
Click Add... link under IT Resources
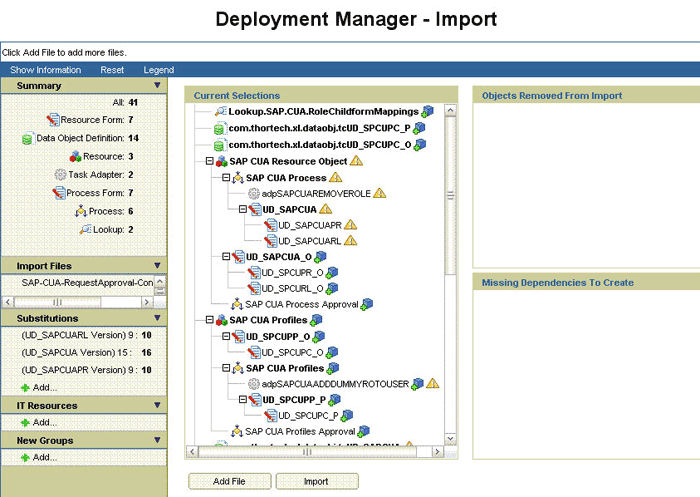tap(45, 422)
